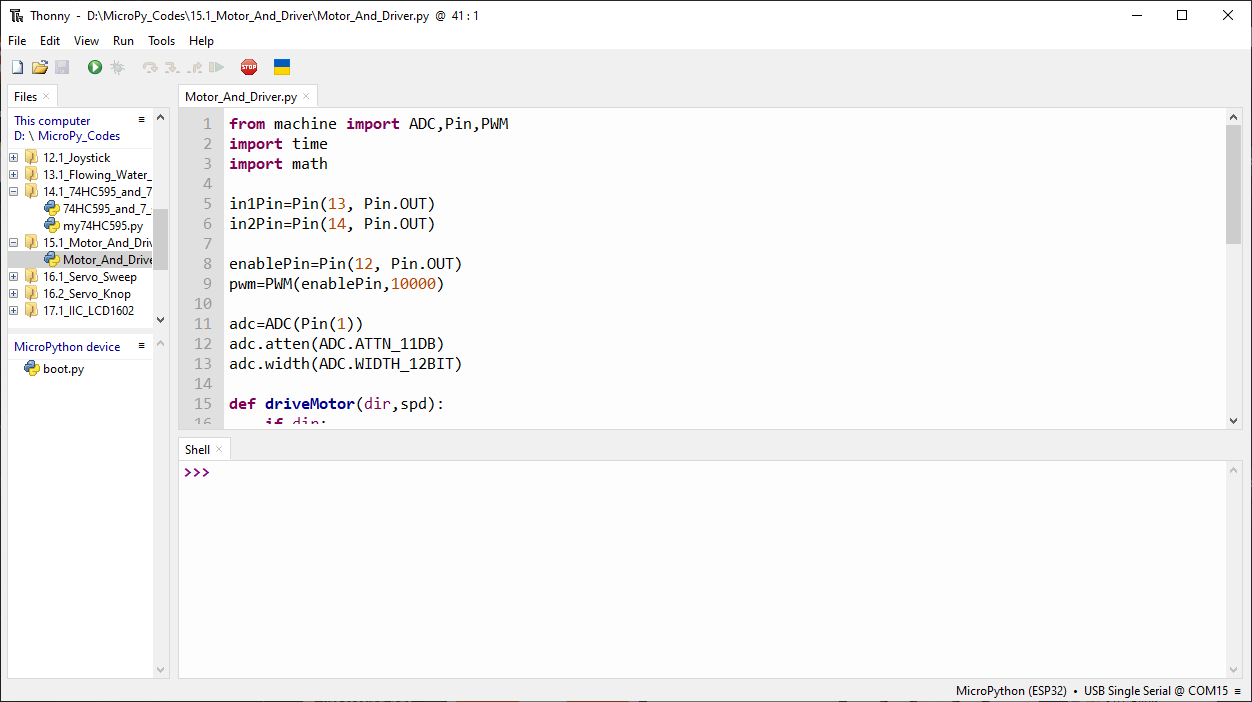Expand the 12.1_Joystick folder
Image resolution: width=1252 pixels, height=702 pixels.
[14, 158]
